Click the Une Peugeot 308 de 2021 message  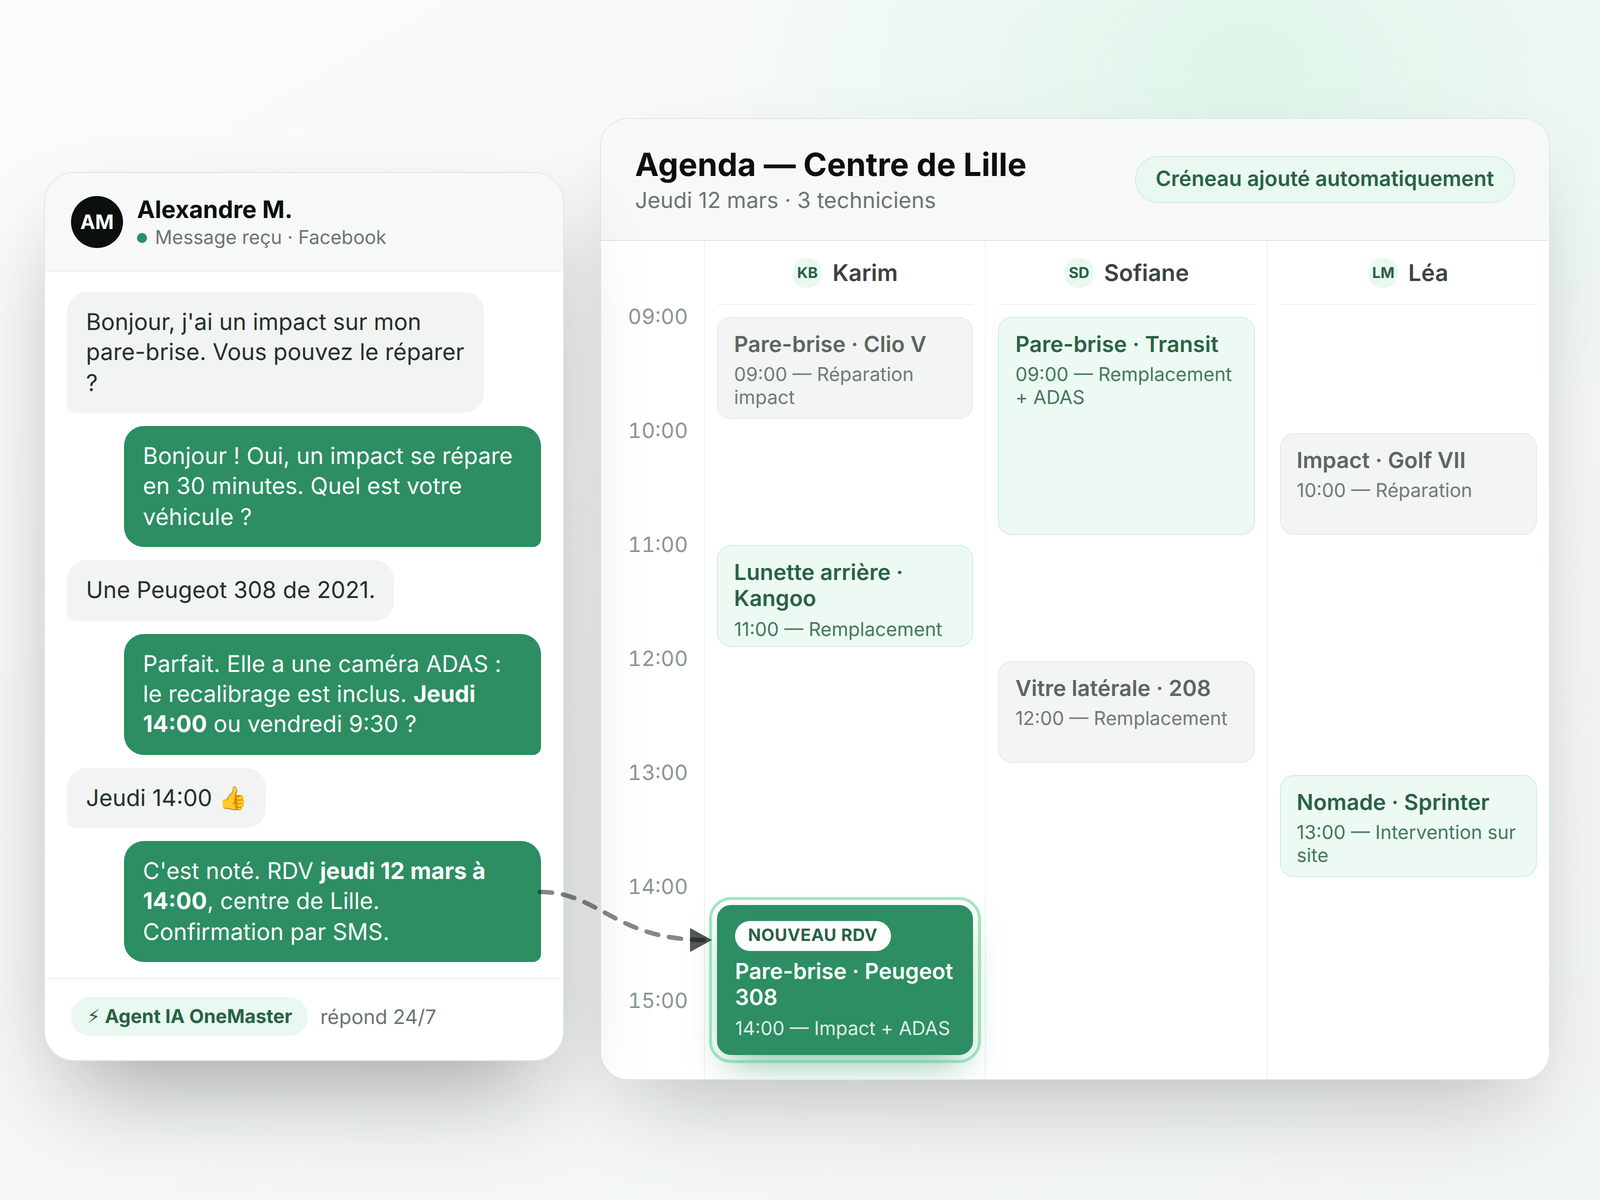pos(230,590)
